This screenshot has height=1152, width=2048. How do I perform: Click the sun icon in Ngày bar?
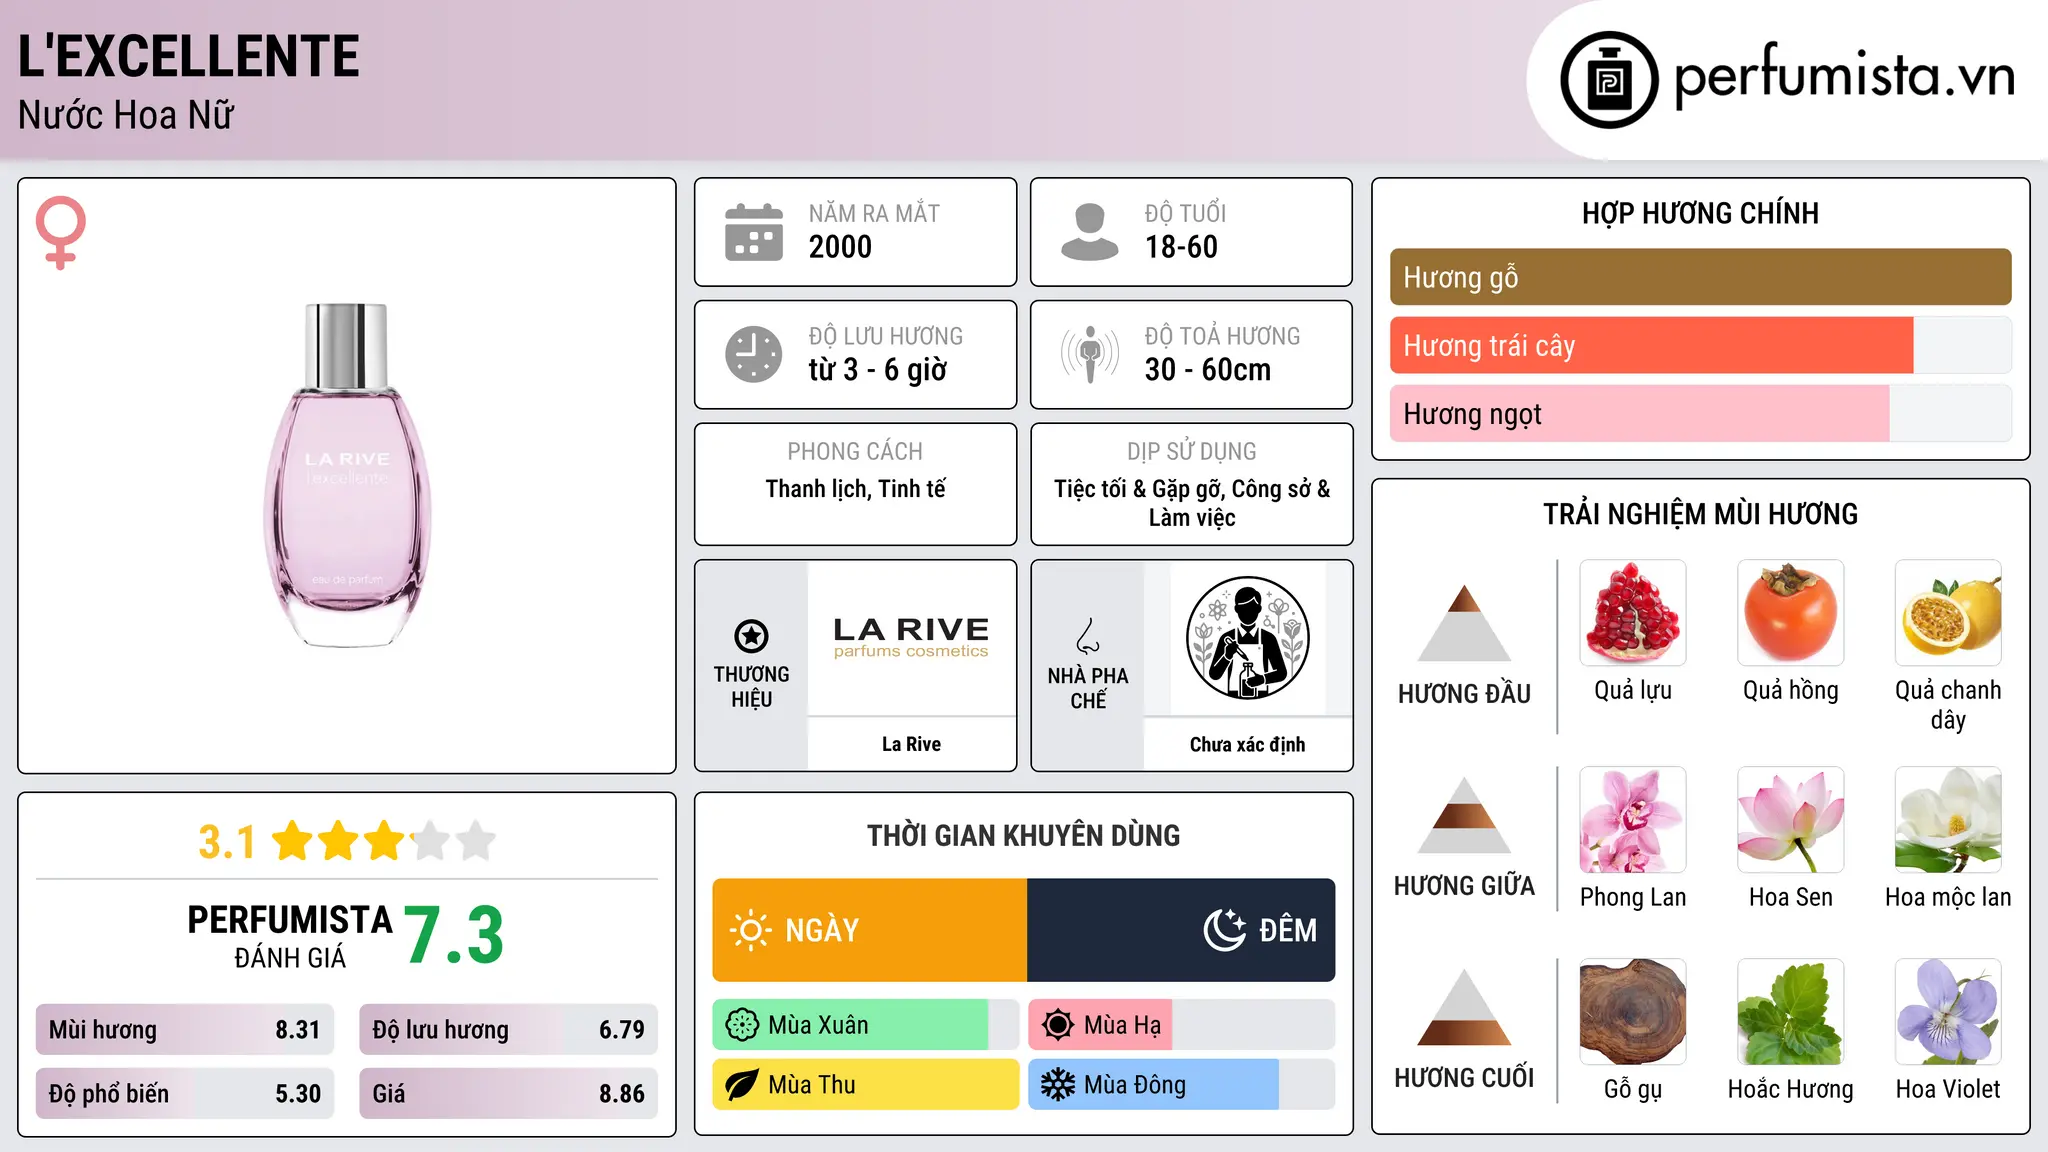(x=751, y=930)
